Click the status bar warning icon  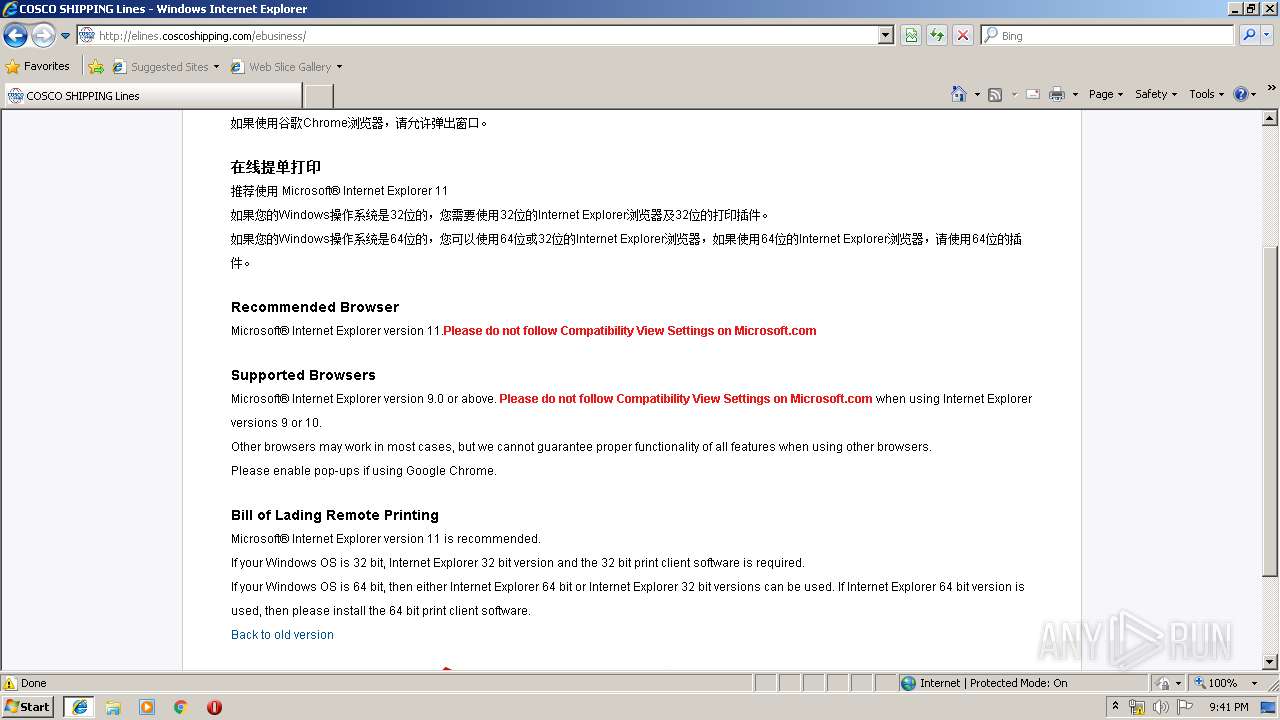click(x=10, y=684)
